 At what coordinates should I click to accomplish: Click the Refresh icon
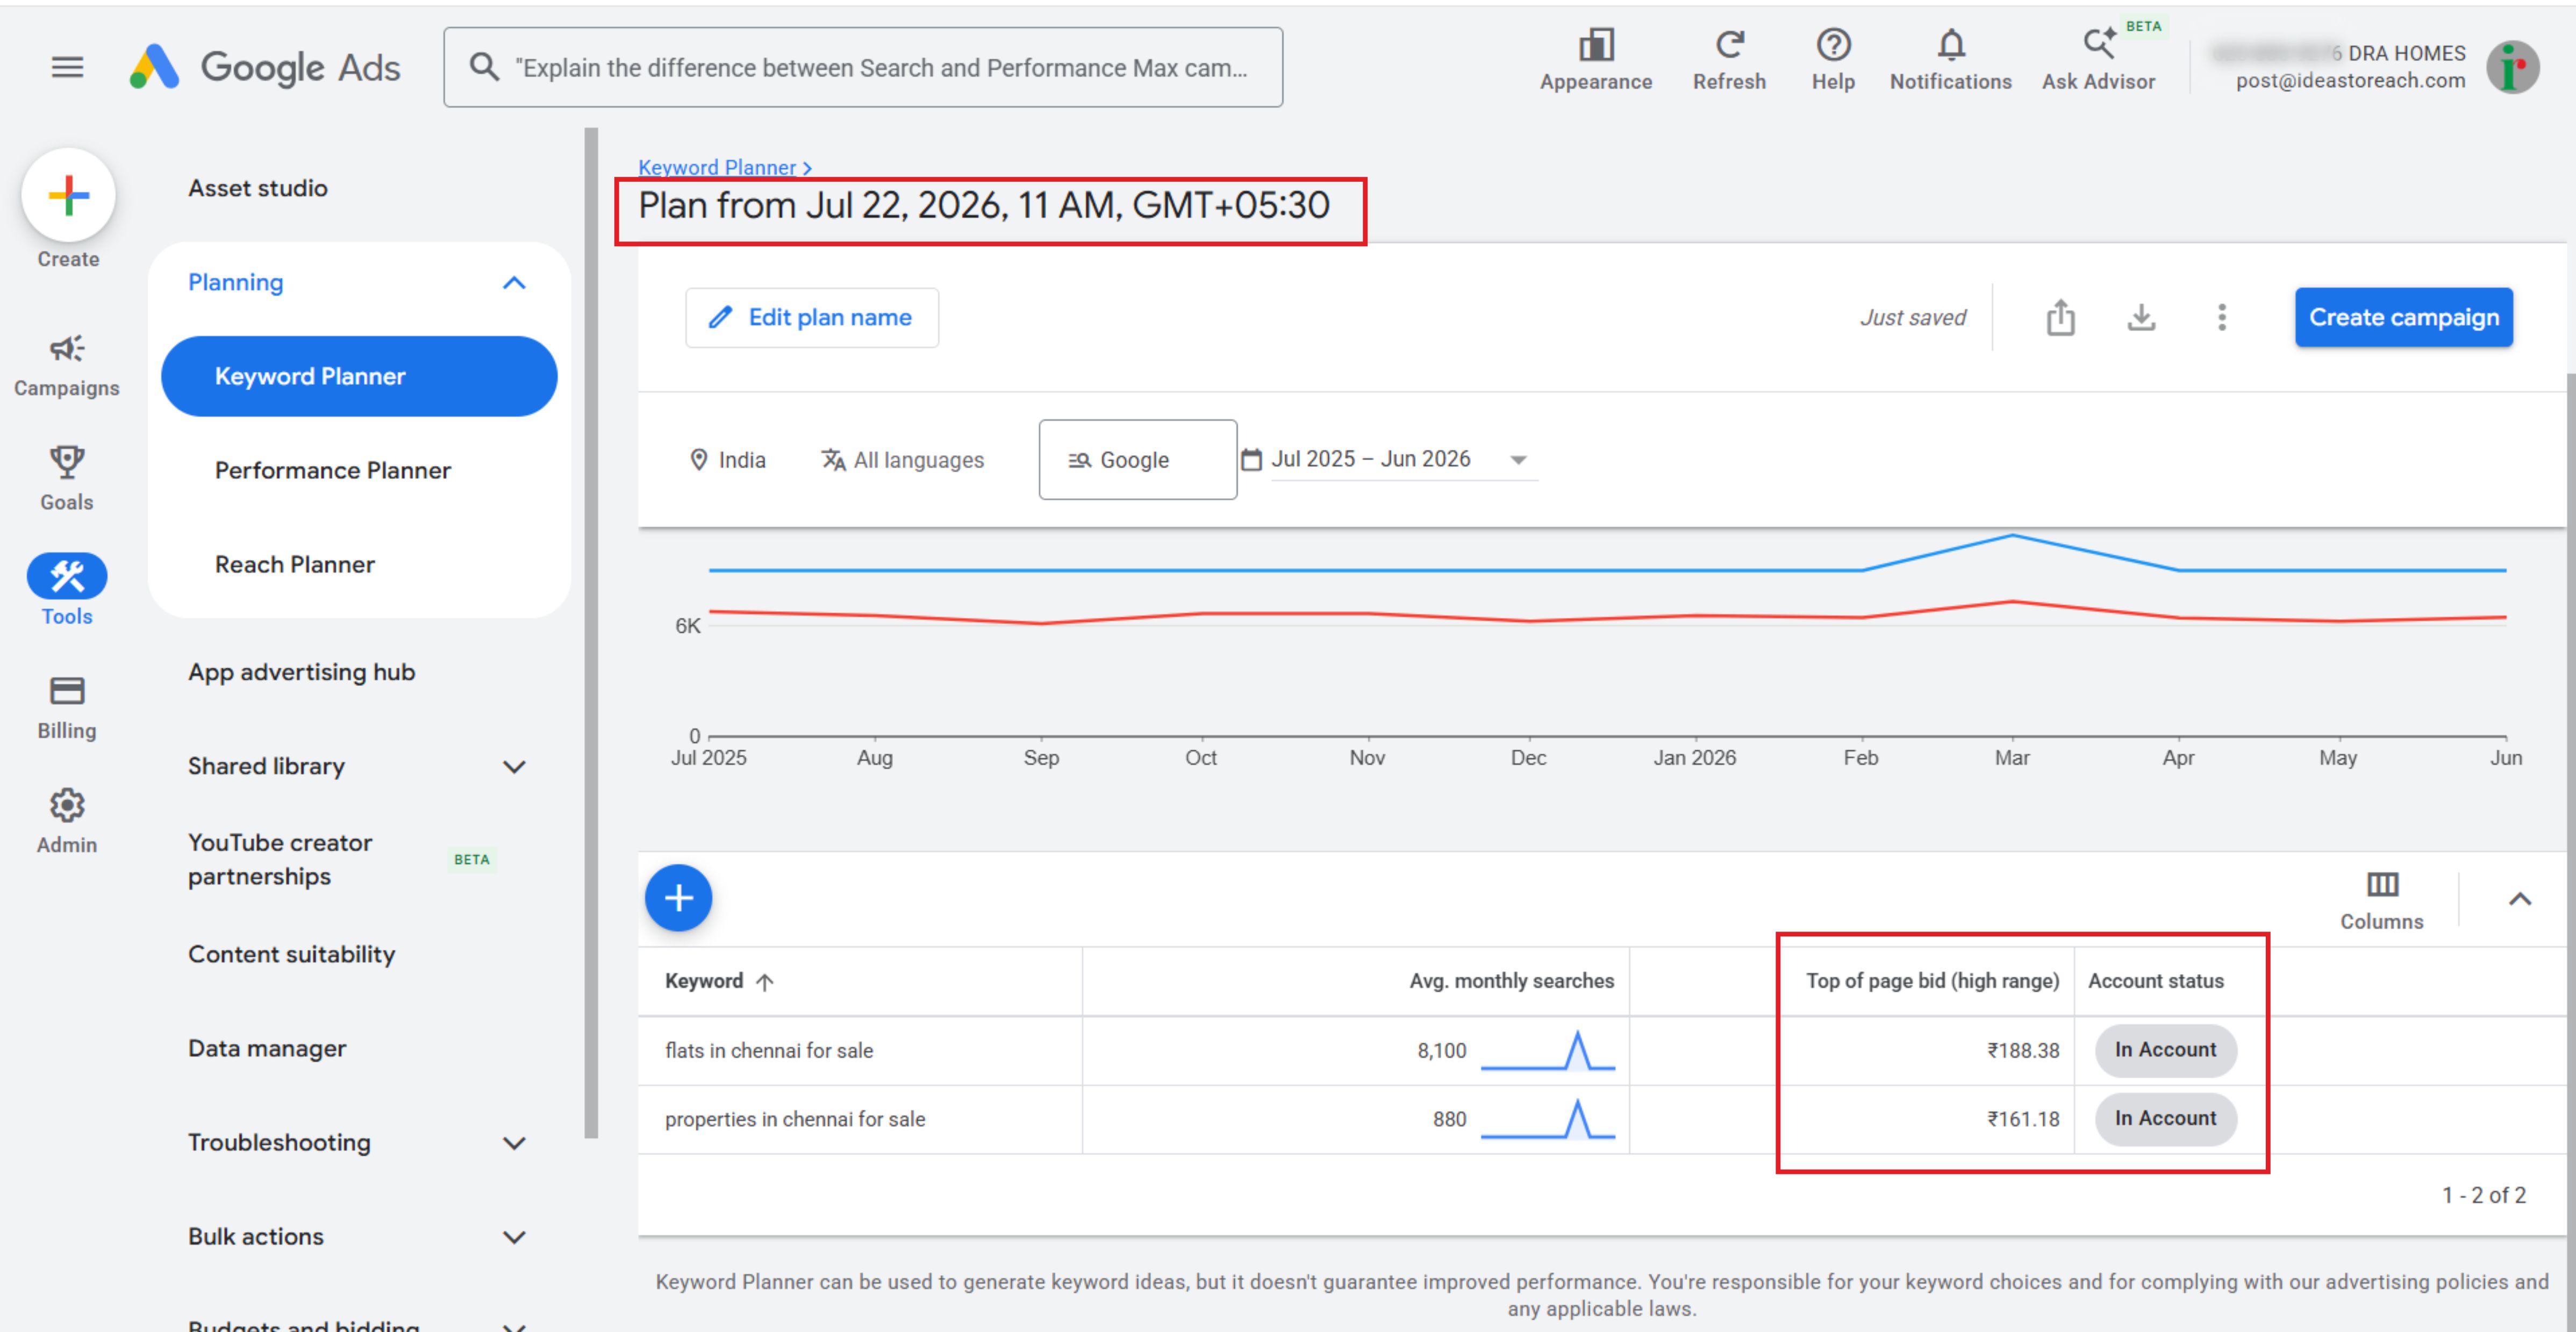(1729, 60)
